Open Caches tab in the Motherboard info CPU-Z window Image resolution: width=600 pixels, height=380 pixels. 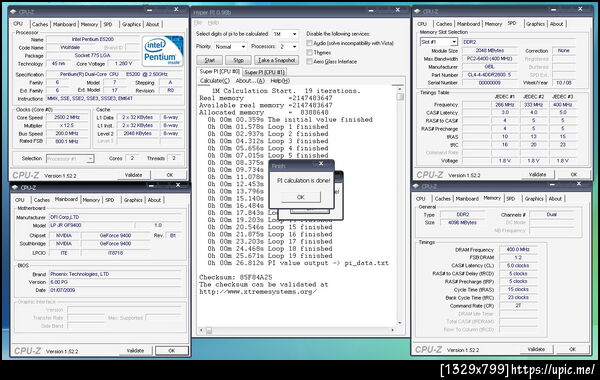pyautogui.click(x=42, y=200)
